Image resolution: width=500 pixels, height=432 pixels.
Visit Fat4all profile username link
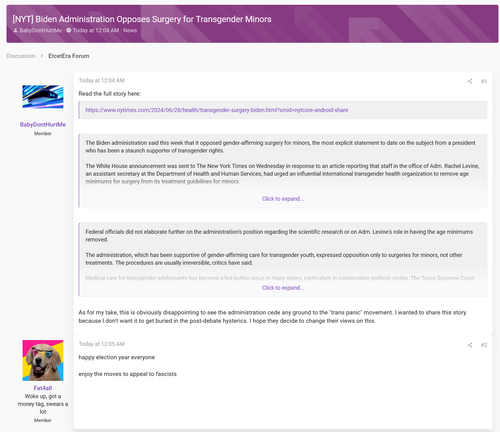tap(43, 388)
